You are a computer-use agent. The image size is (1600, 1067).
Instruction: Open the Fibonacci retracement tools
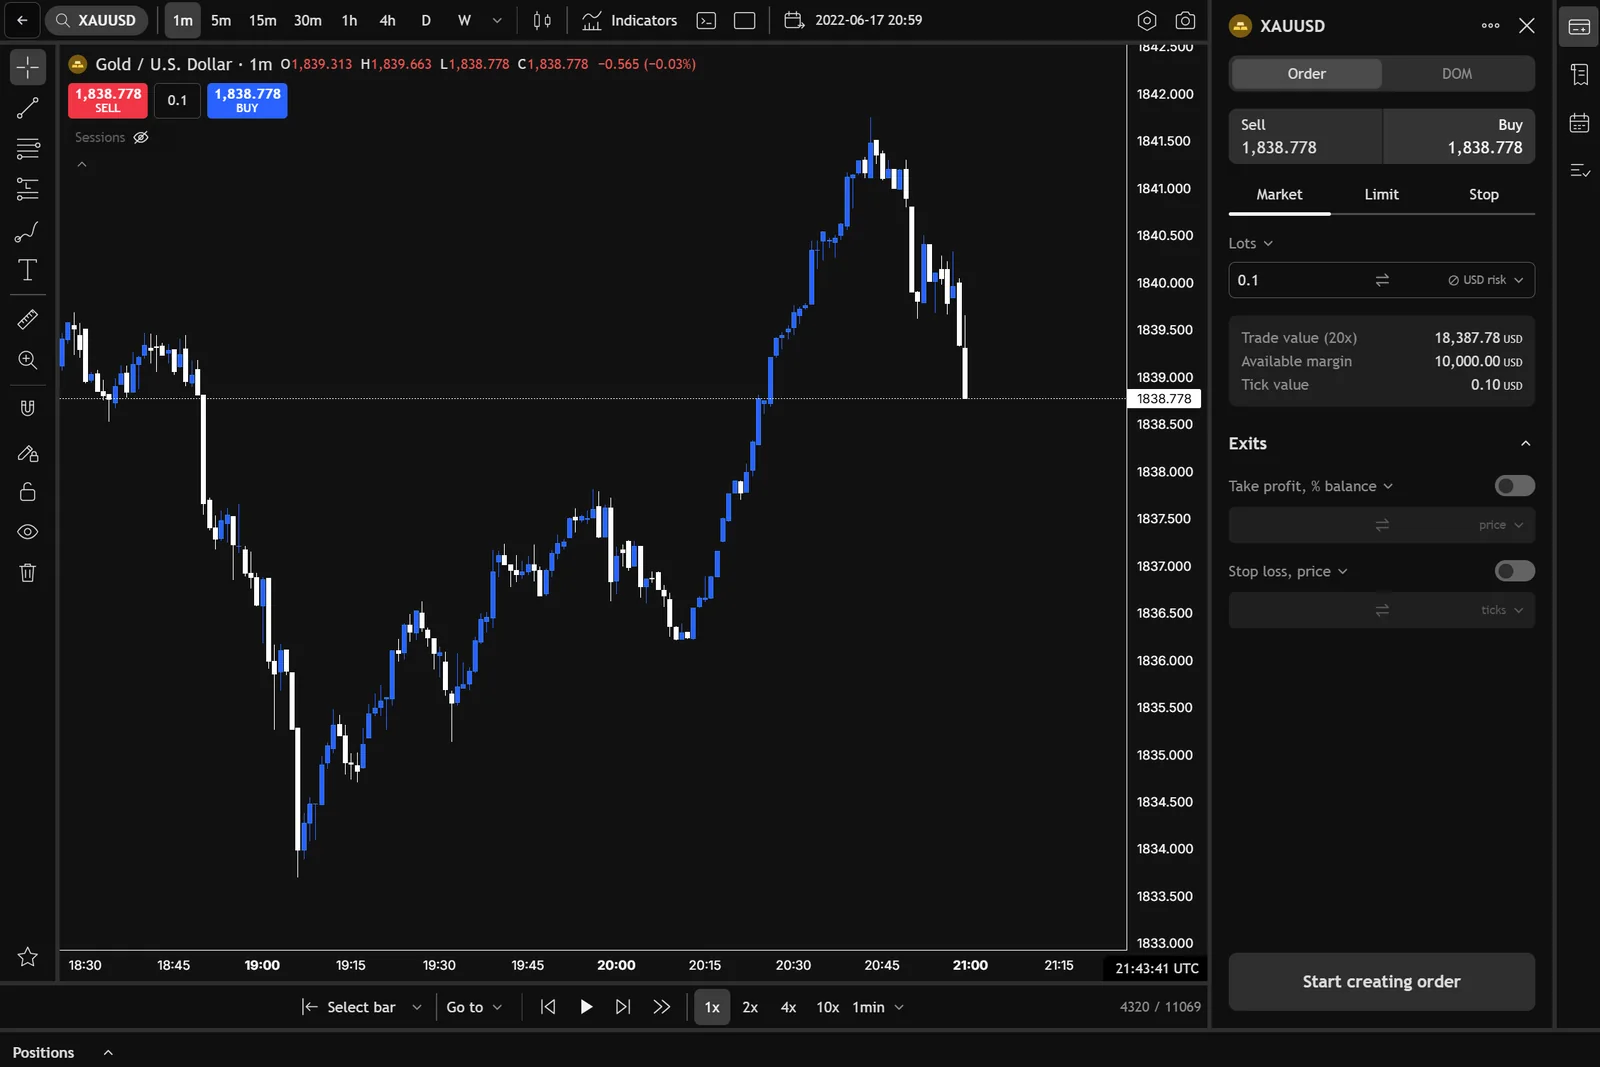pyautogui.click(x=28, y=148)
